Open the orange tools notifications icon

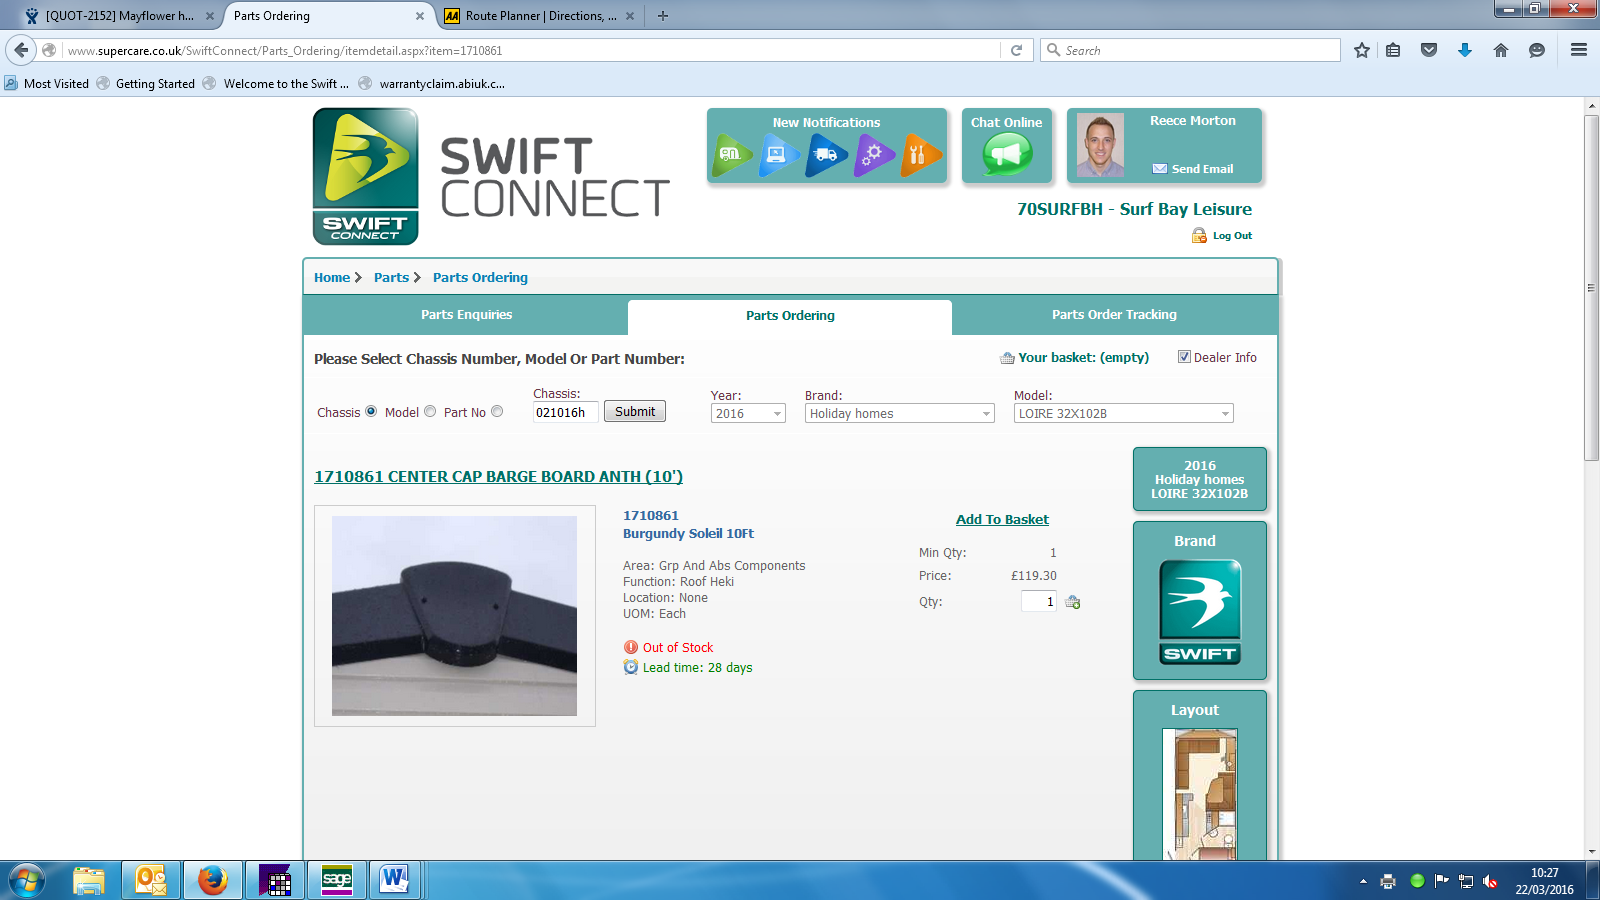921,155
